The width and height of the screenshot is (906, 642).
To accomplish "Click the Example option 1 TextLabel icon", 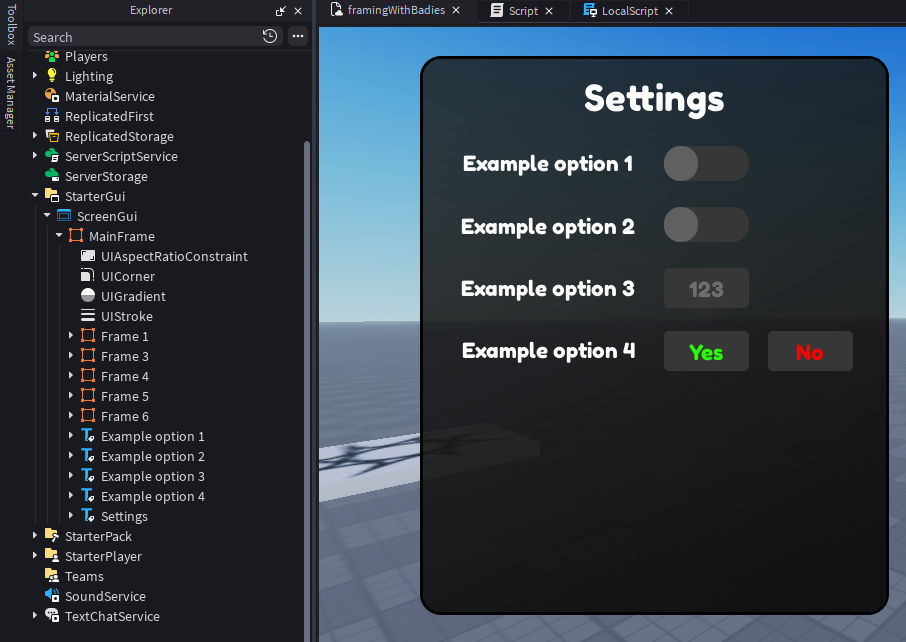I will 88,436.
